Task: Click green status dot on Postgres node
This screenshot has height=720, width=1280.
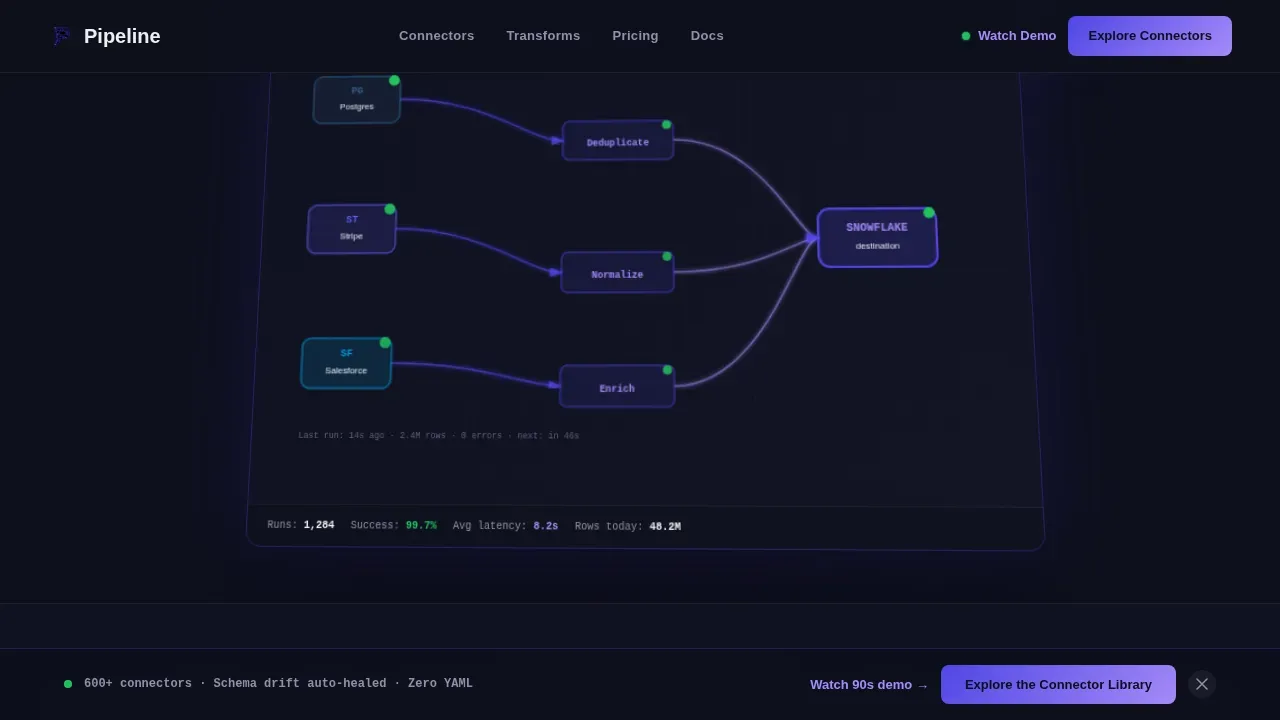Action: pos(394,80)
